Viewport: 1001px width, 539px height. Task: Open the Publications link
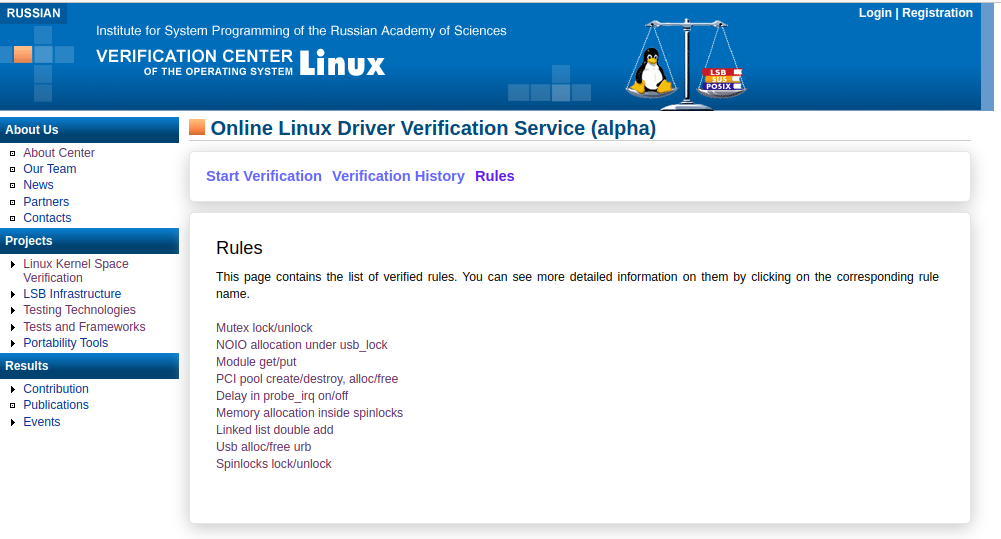click(x=56, y=405)
